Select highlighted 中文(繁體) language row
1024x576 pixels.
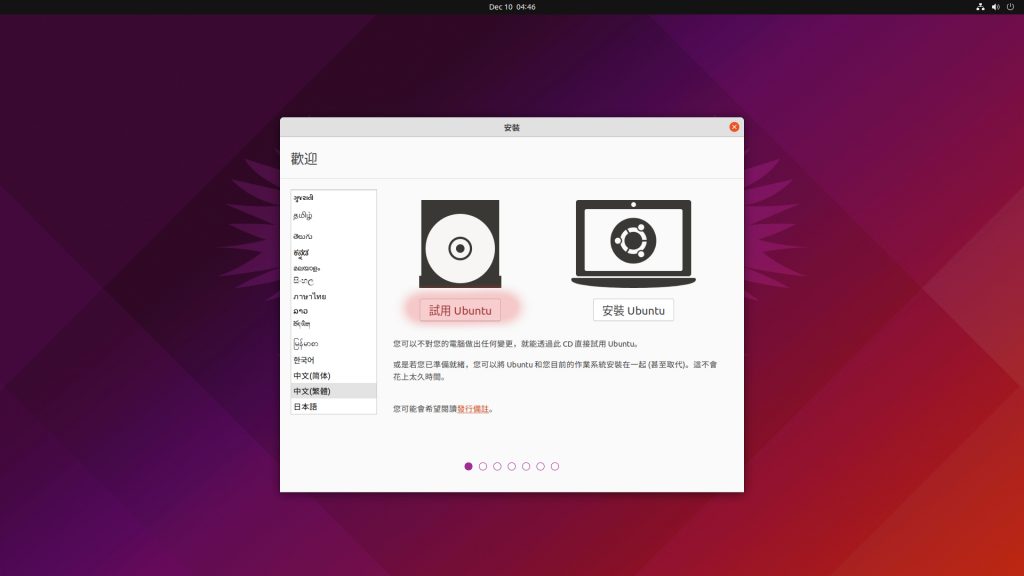(x=333, y=391)
